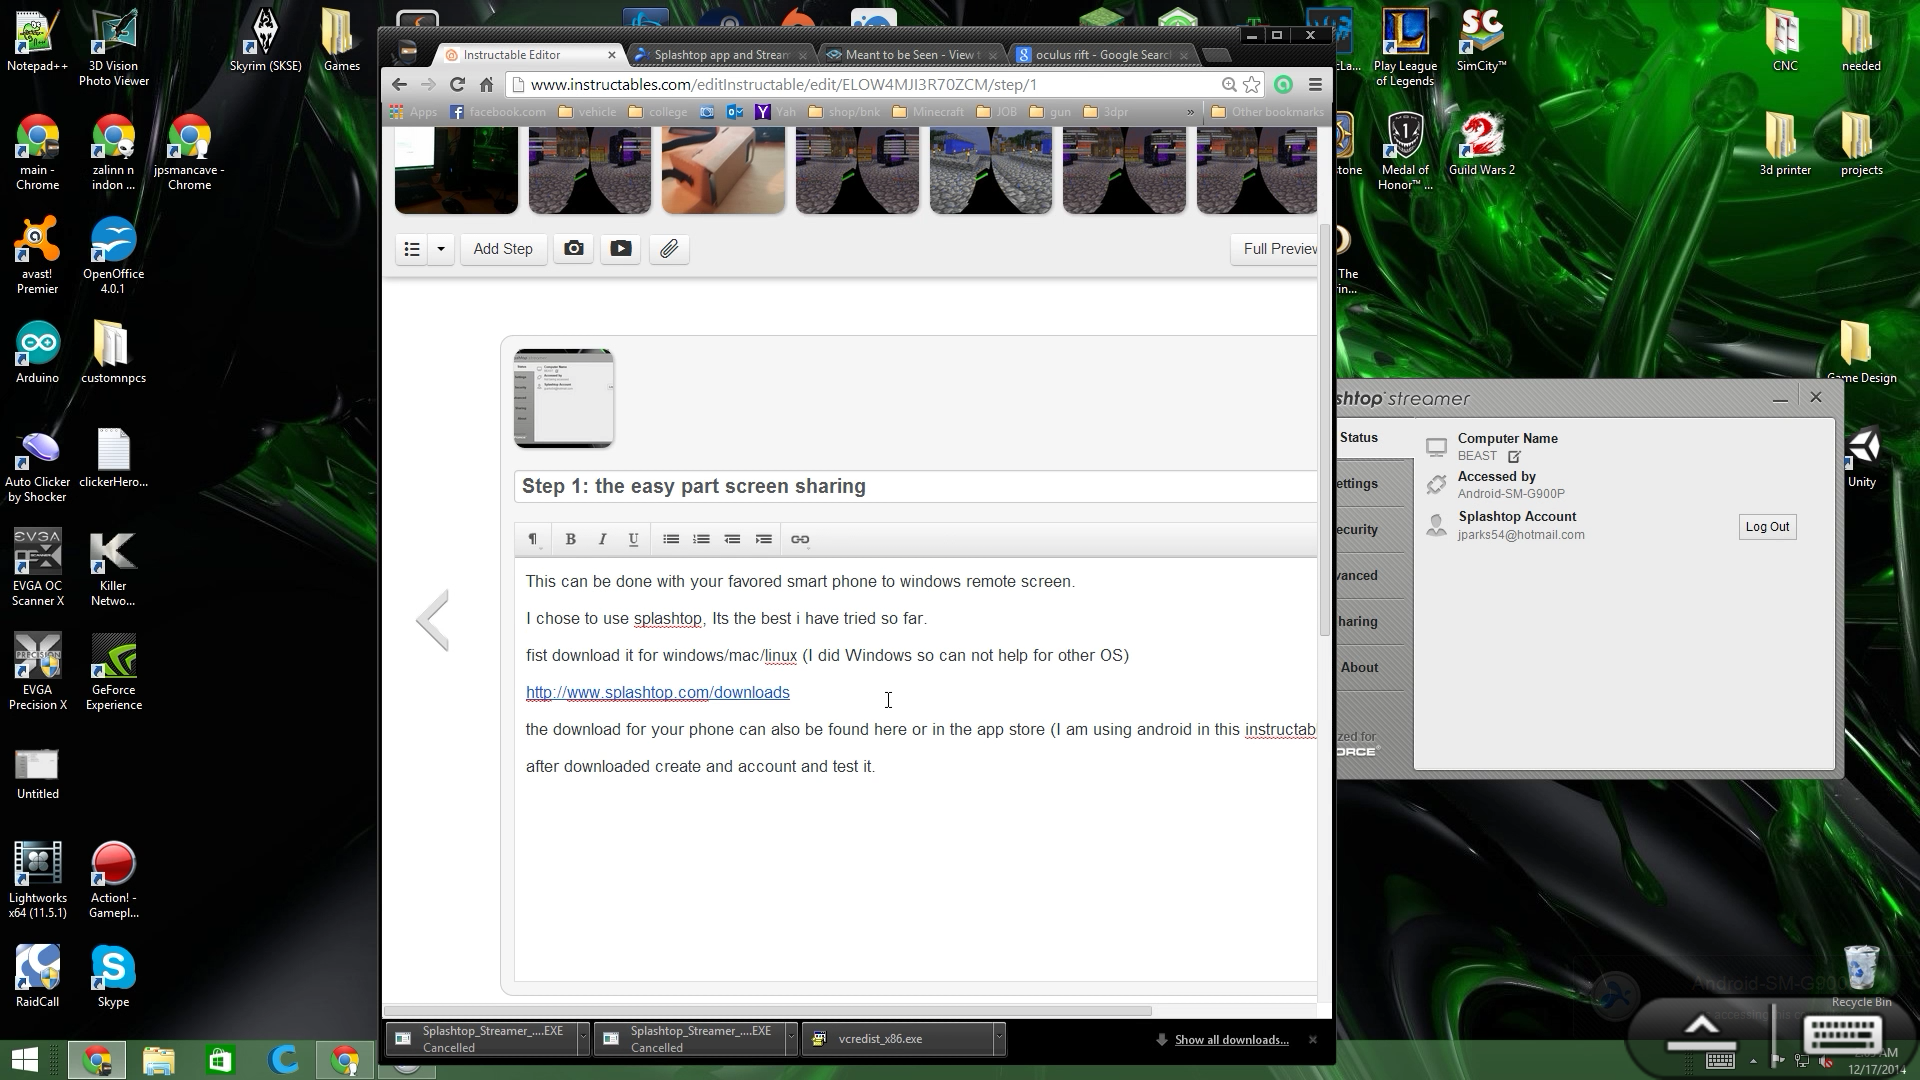The width and height of the screenshot is (1920, 1080).
Task: Click the Unordered List icon
Action: [x=671, y=538]
